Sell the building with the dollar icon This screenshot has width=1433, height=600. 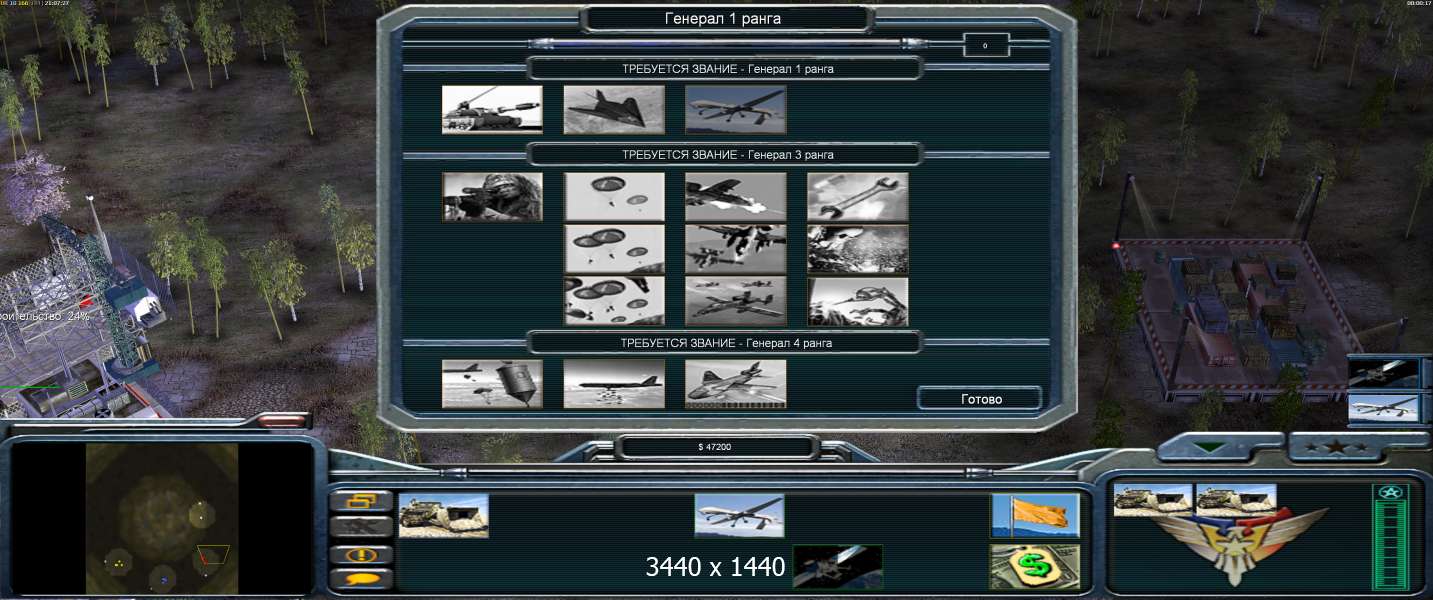tap(1035, 567)
